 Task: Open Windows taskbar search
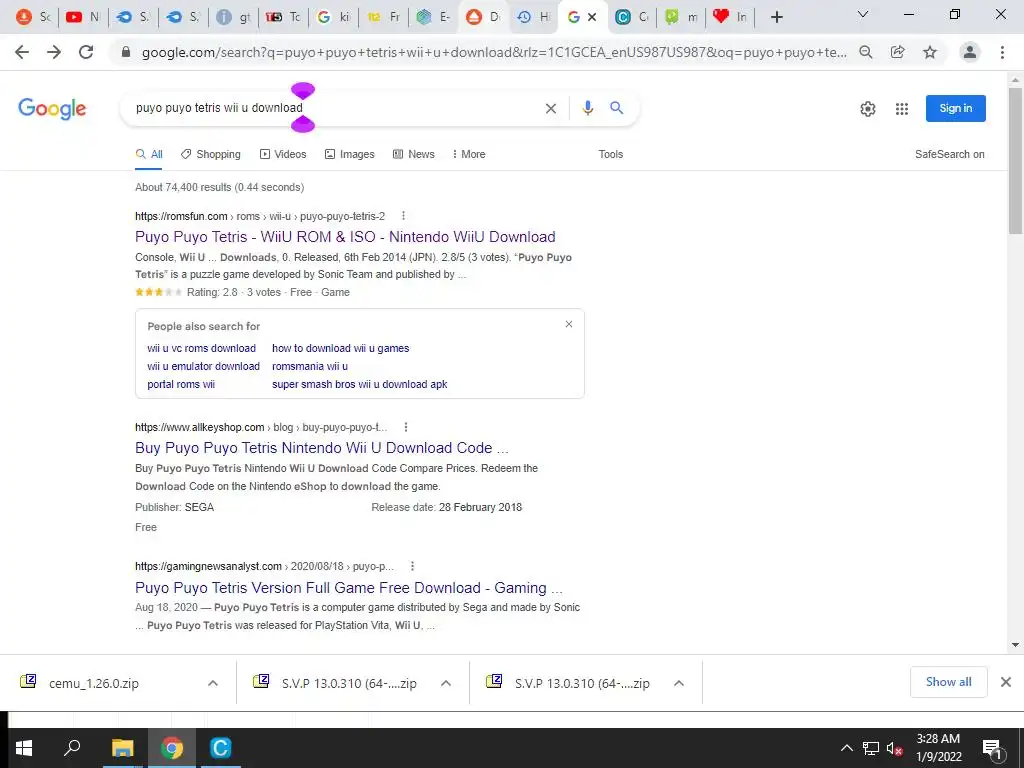coord(72,748)
